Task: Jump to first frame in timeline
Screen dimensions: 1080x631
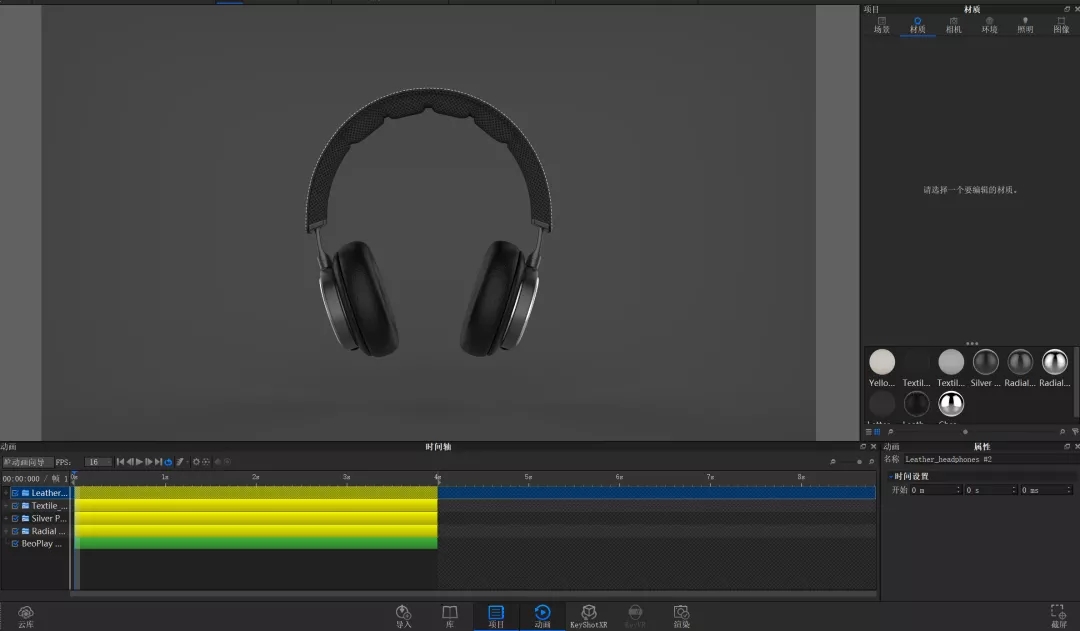Action: [120, 462]
